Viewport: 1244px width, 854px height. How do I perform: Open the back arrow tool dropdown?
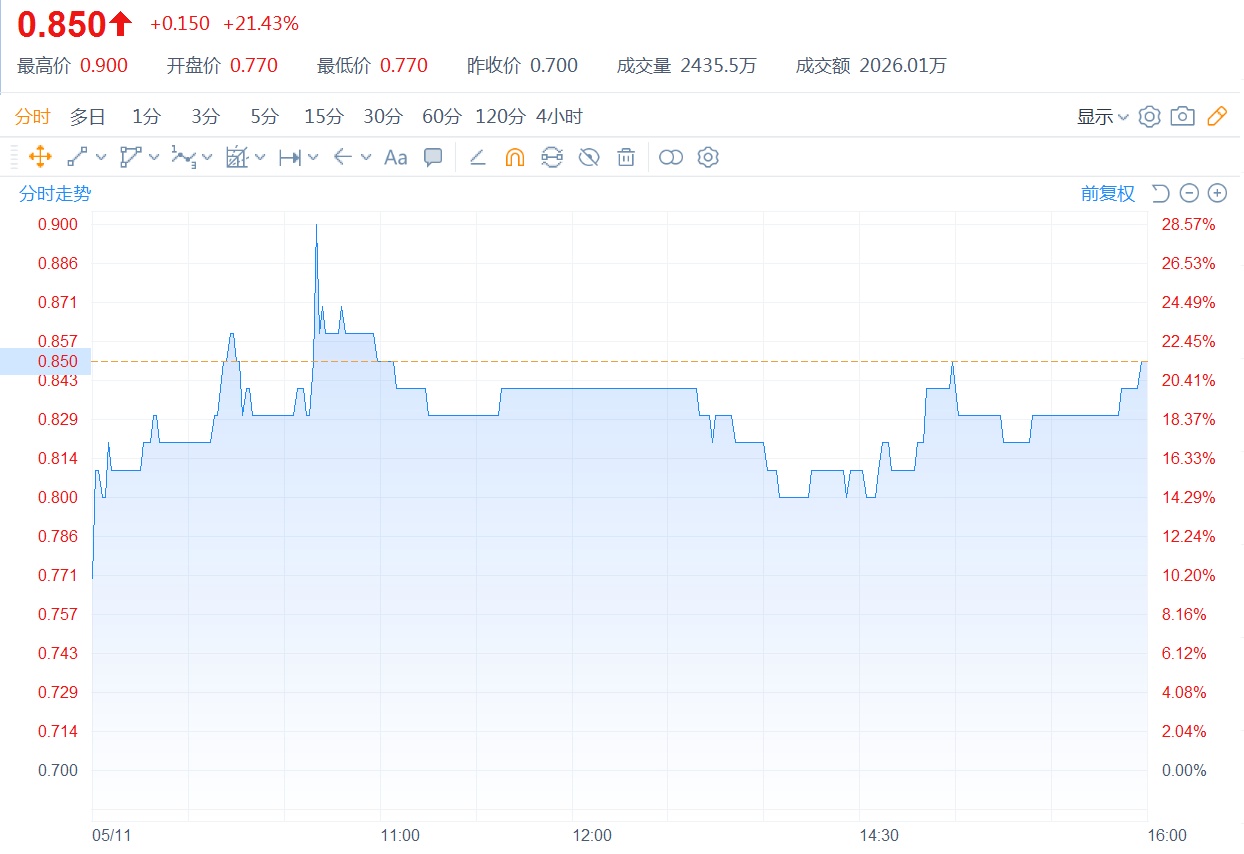(366, 157)
